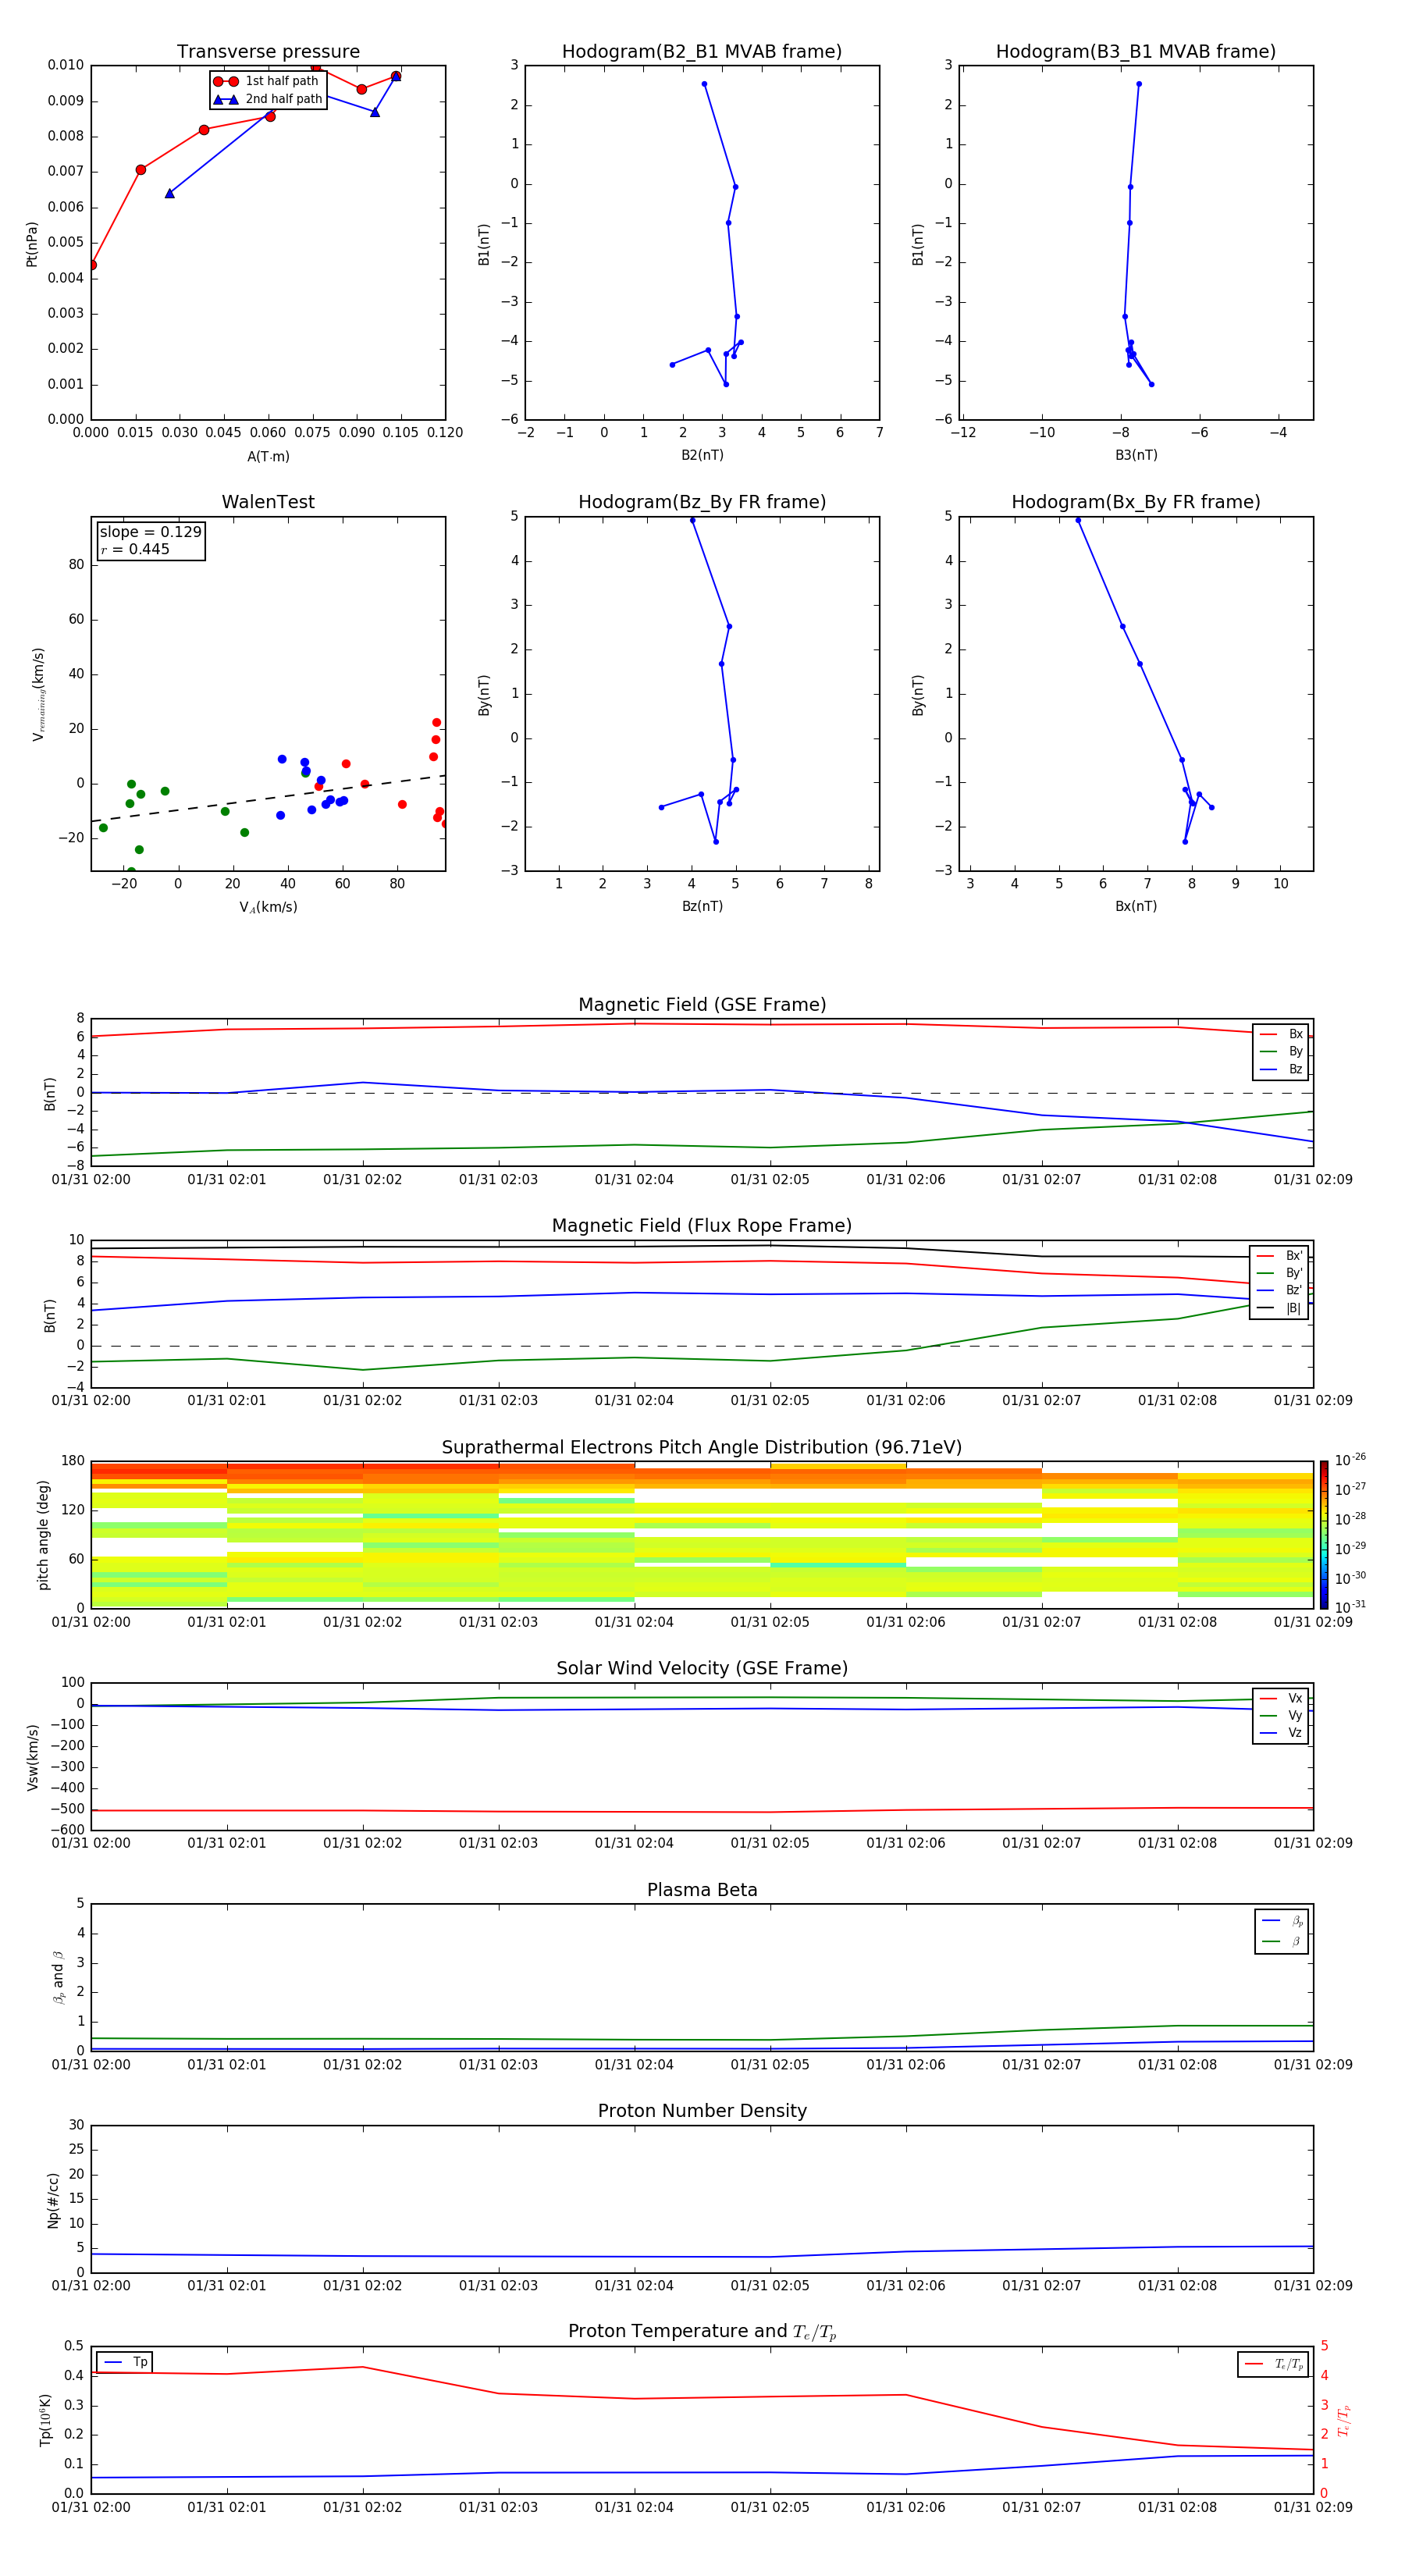Click the pitch angle colorbar
The image size is (1405, 2576).
1323,1535
